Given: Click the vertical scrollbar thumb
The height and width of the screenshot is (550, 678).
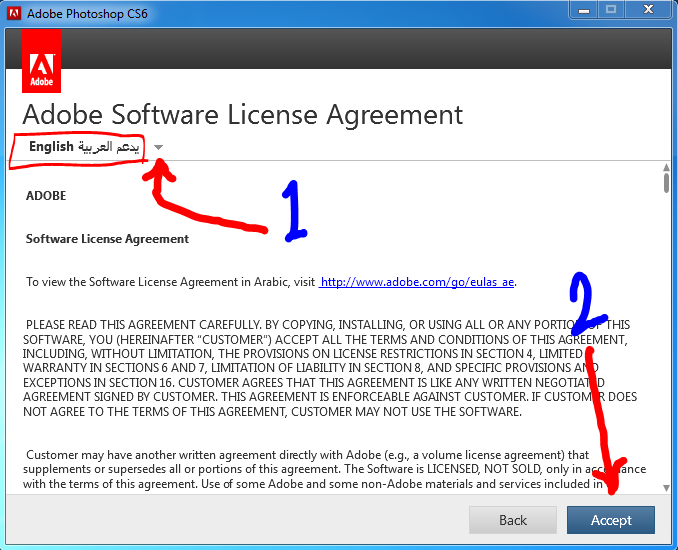Looking at the screenshot, I should pos(666,182).
